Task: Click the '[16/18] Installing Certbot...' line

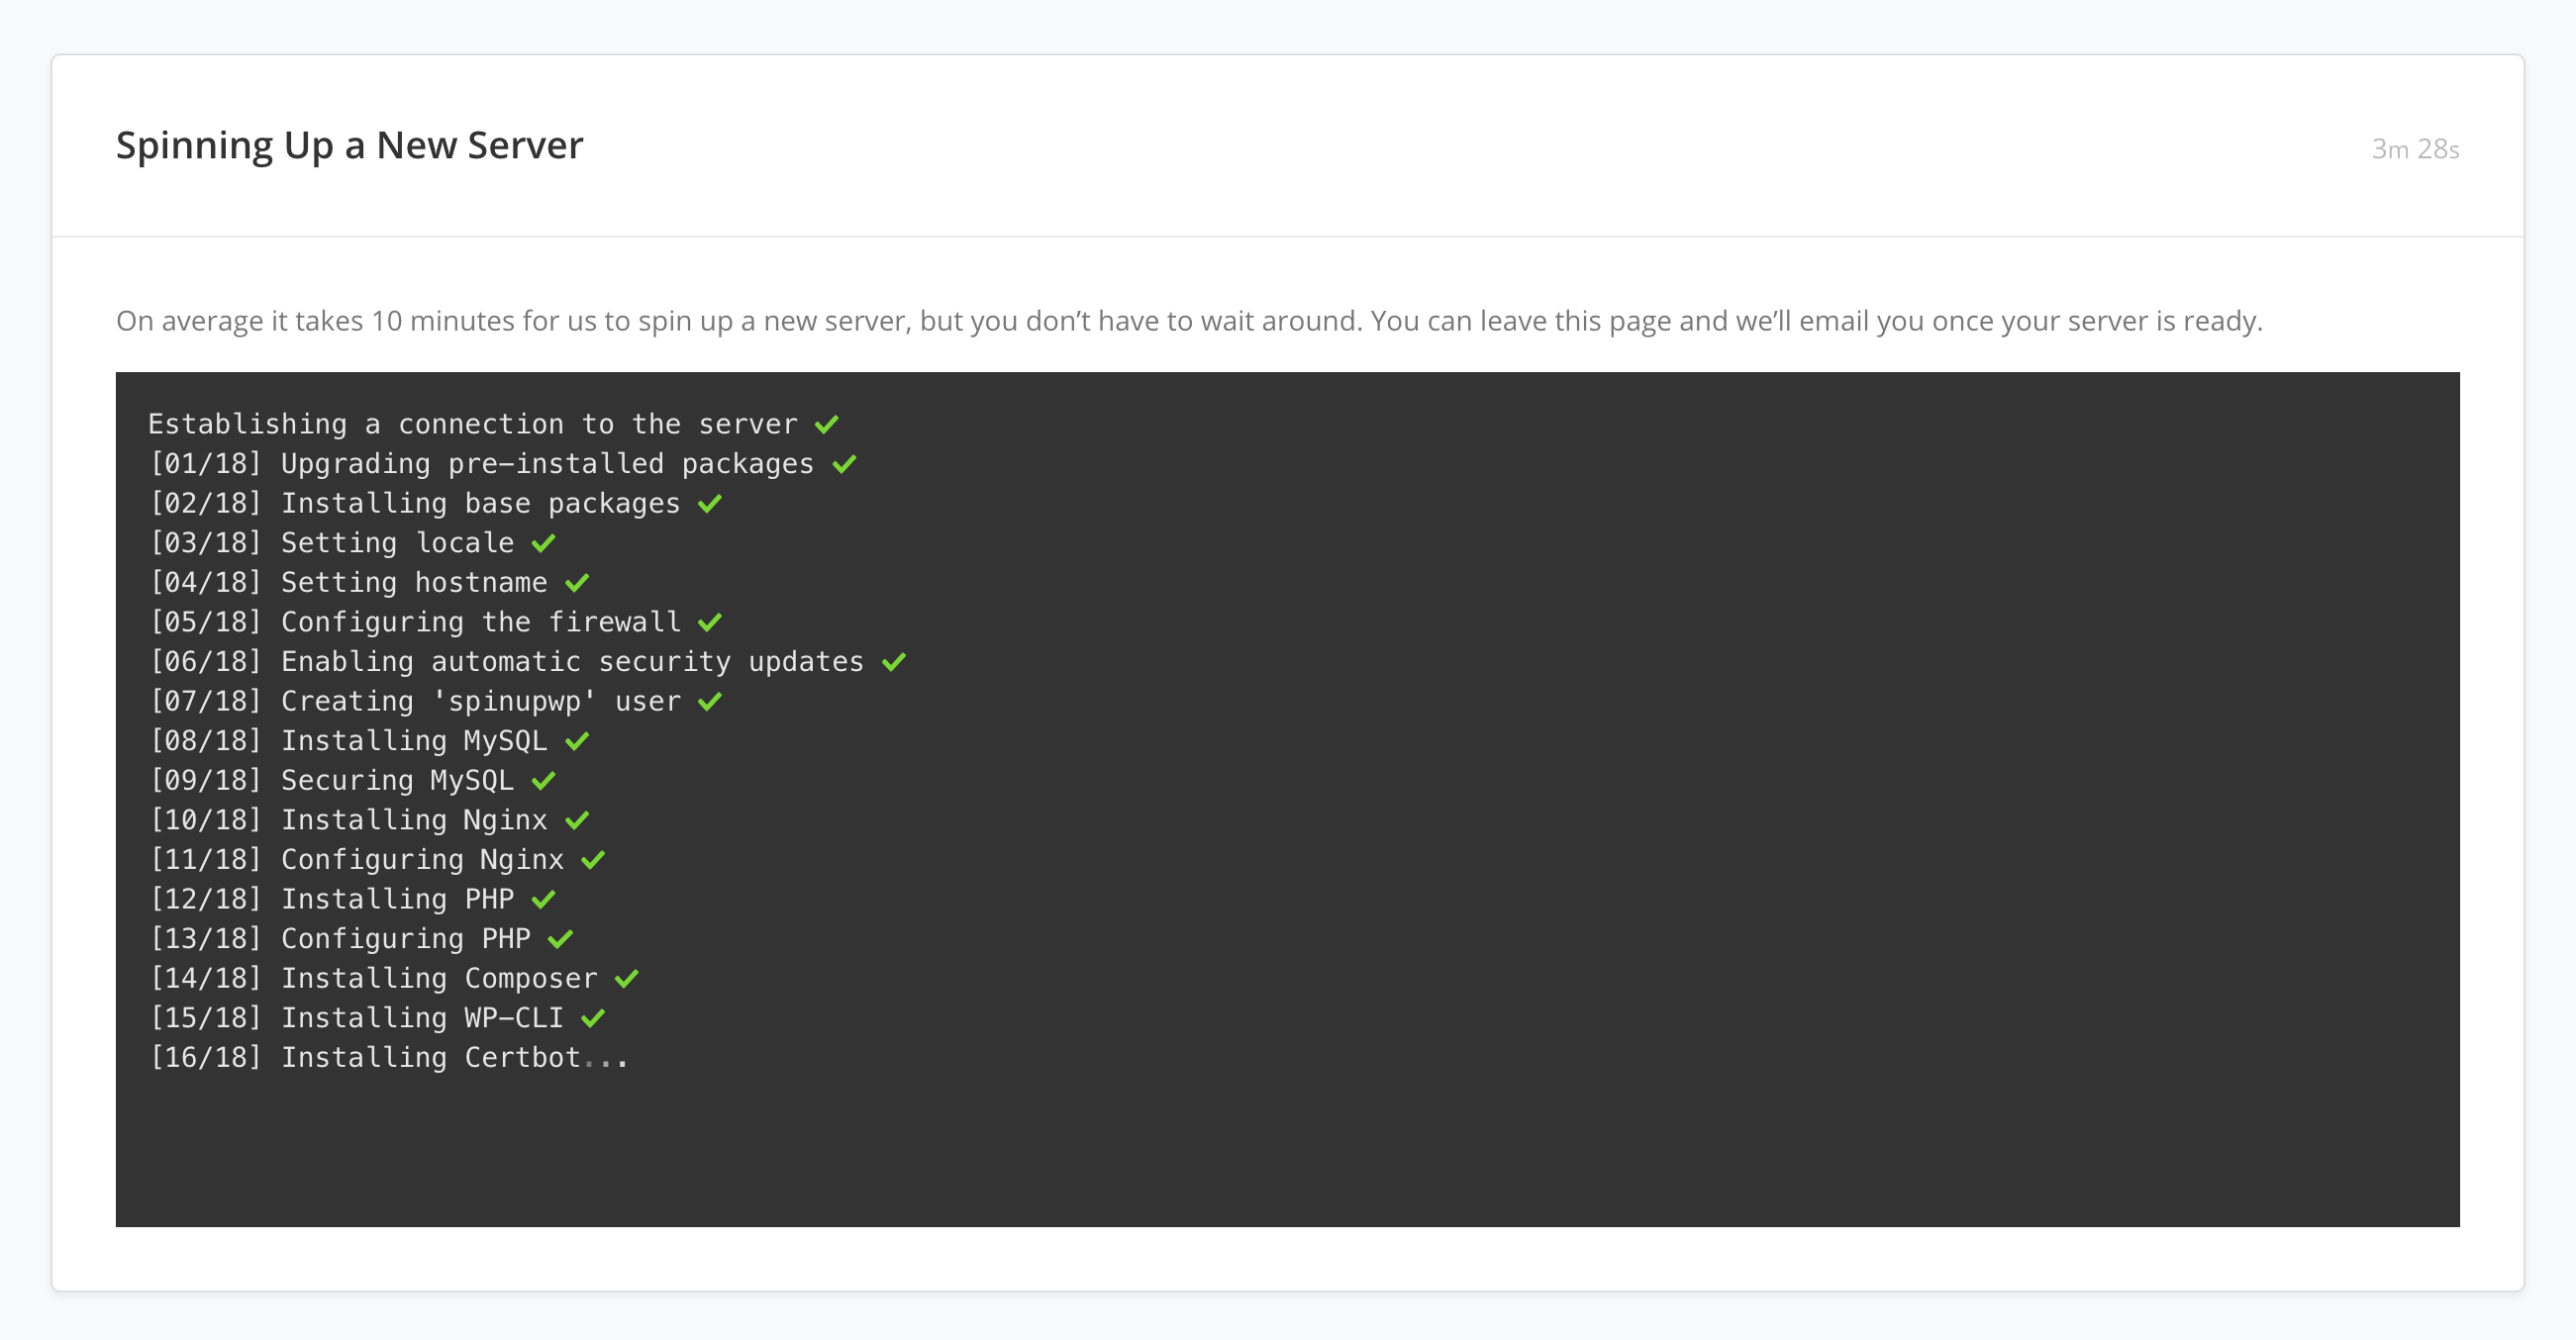Action: (389, 1057)
